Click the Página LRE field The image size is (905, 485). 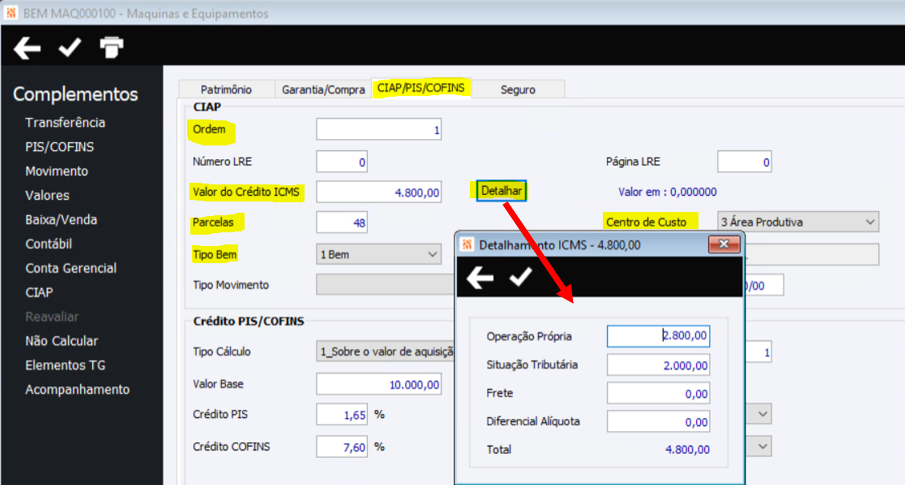(x=744, y=162)
